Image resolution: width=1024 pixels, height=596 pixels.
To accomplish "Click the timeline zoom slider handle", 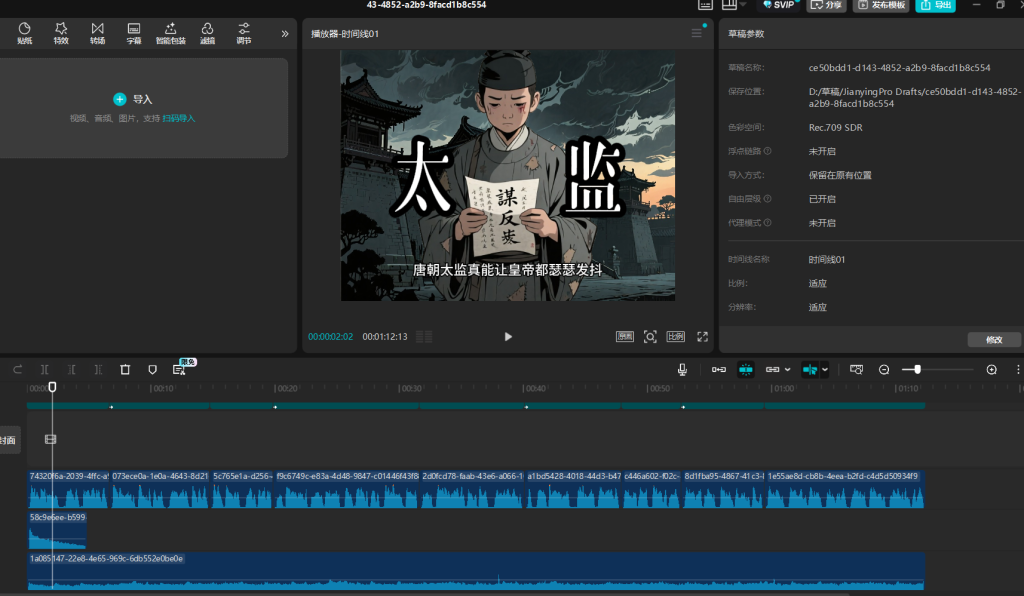I will point(917,369).
